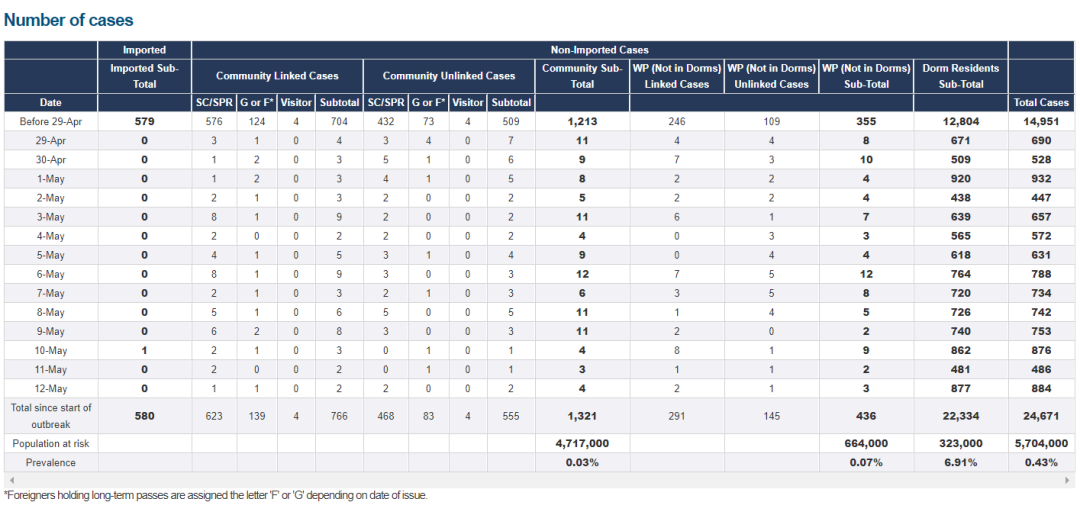The width and height of the screenshot is (1080, 515).
Task: Click the 'Total Cases' column header
Action: 1041,102
